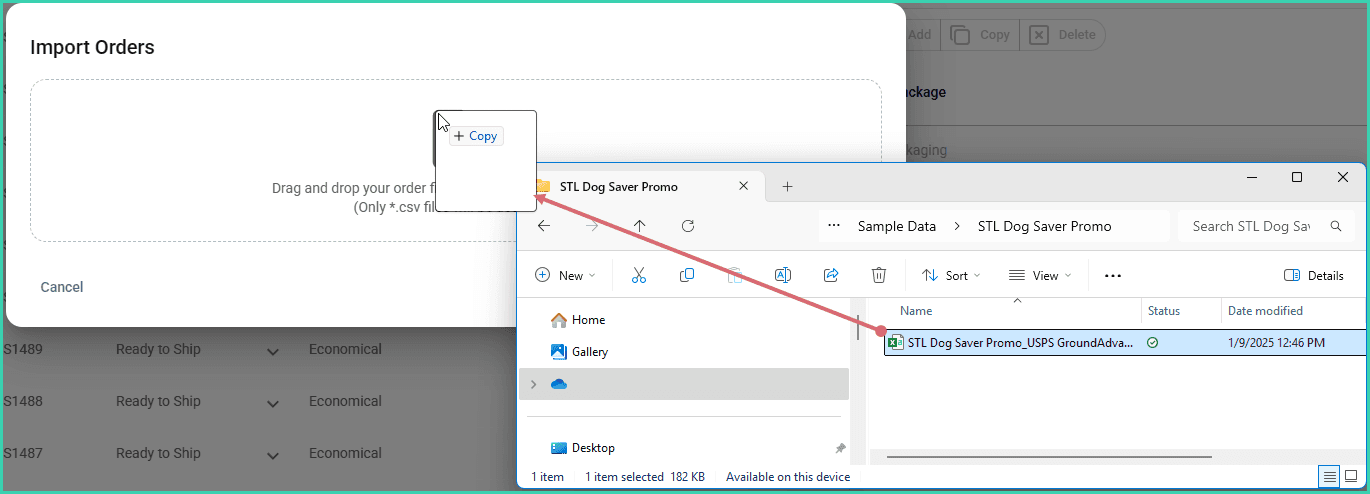Image resolution: width=1370 pixels, height=494 pixels.
Task: Switch to large thumbnails view in status bar
Action: 1351,476
